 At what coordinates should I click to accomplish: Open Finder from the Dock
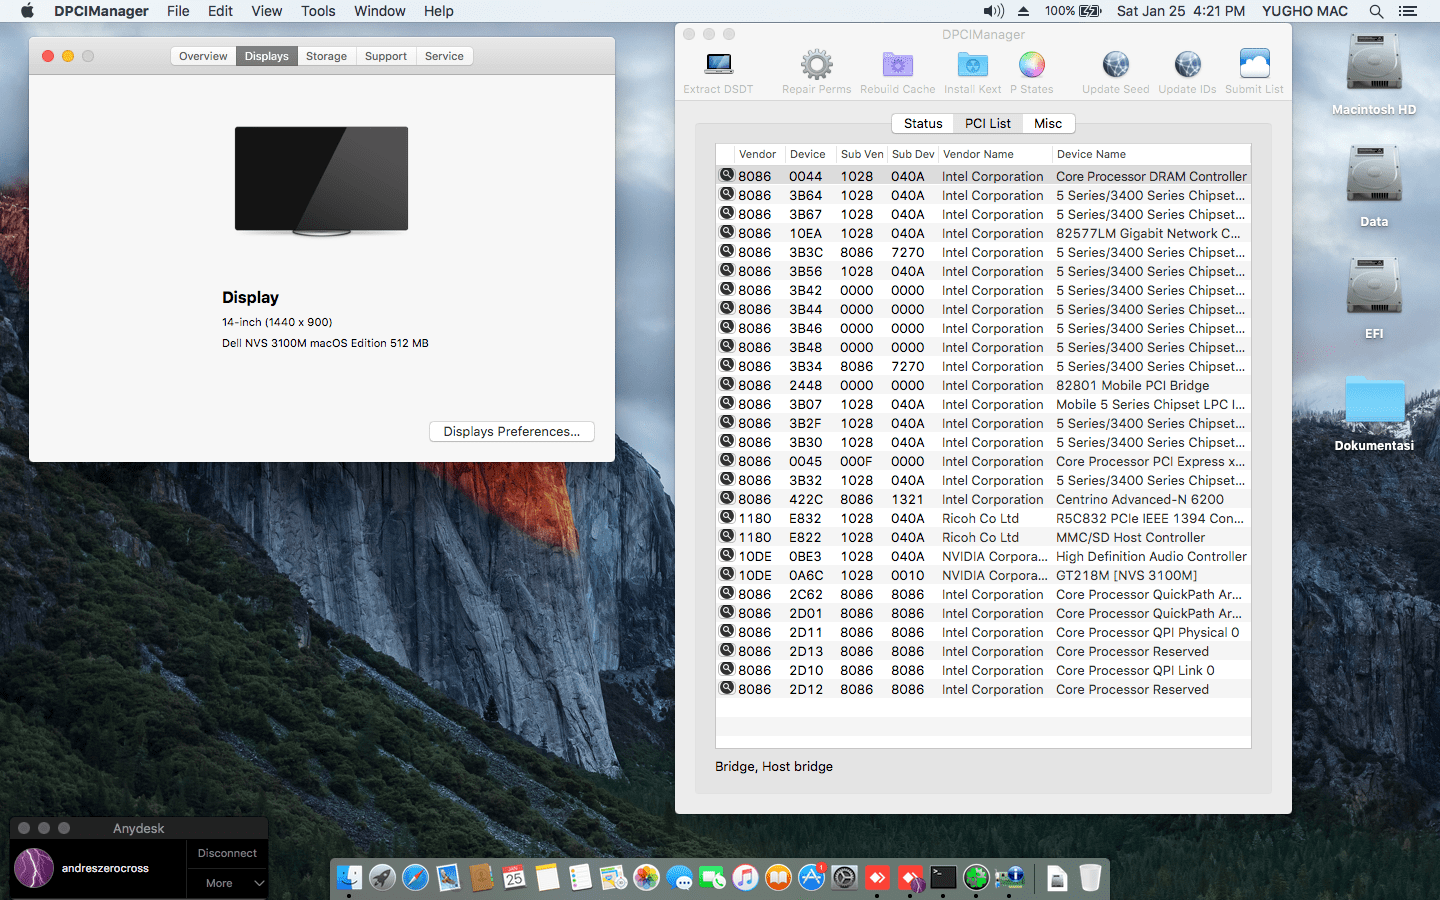coord(349,877)
